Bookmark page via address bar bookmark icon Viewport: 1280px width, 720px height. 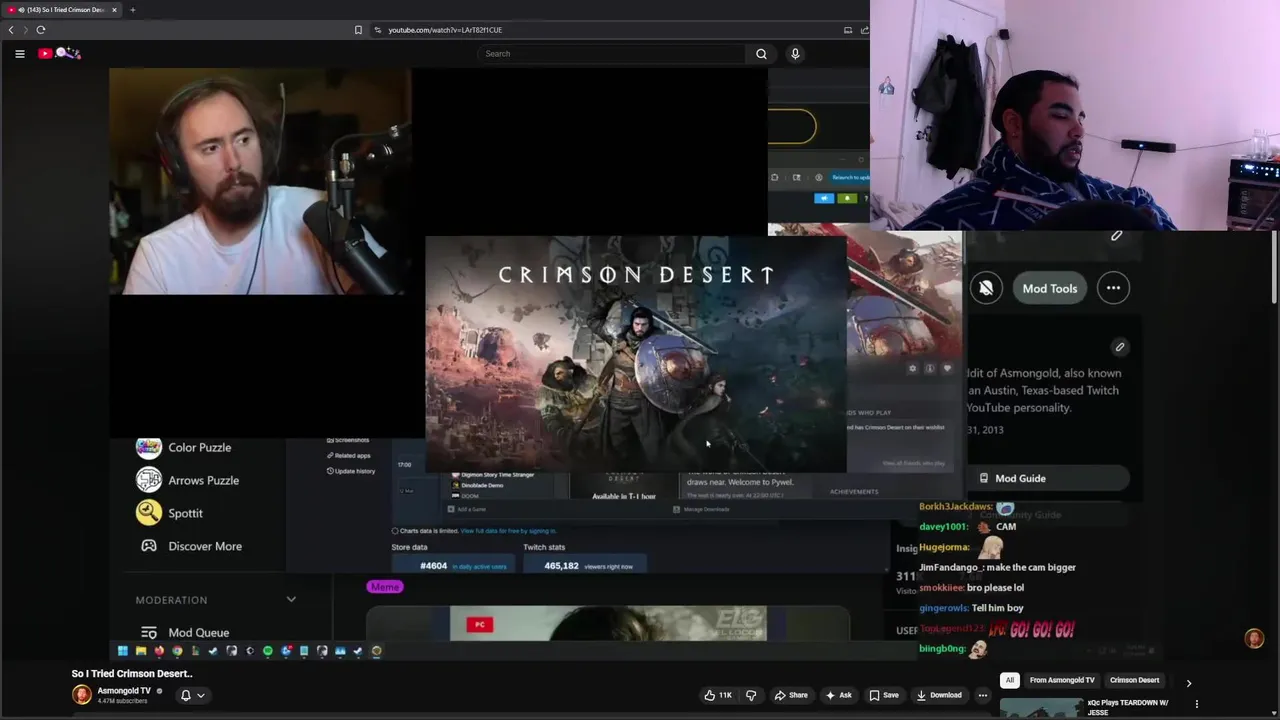(x=358, y=30)
